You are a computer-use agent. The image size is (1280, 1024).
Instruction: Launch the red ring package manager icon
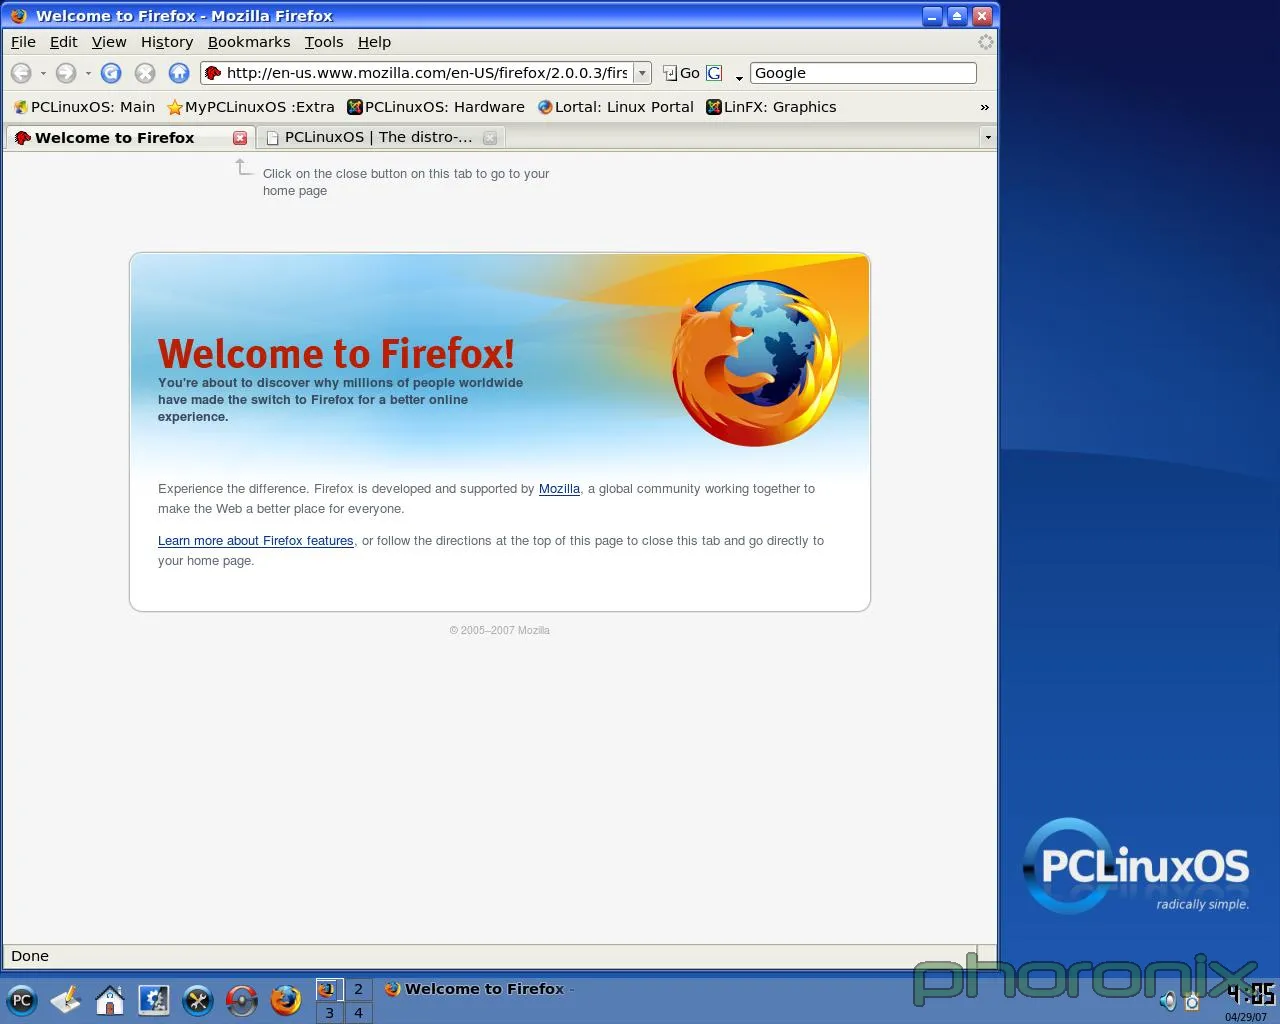pos(241,1000)
